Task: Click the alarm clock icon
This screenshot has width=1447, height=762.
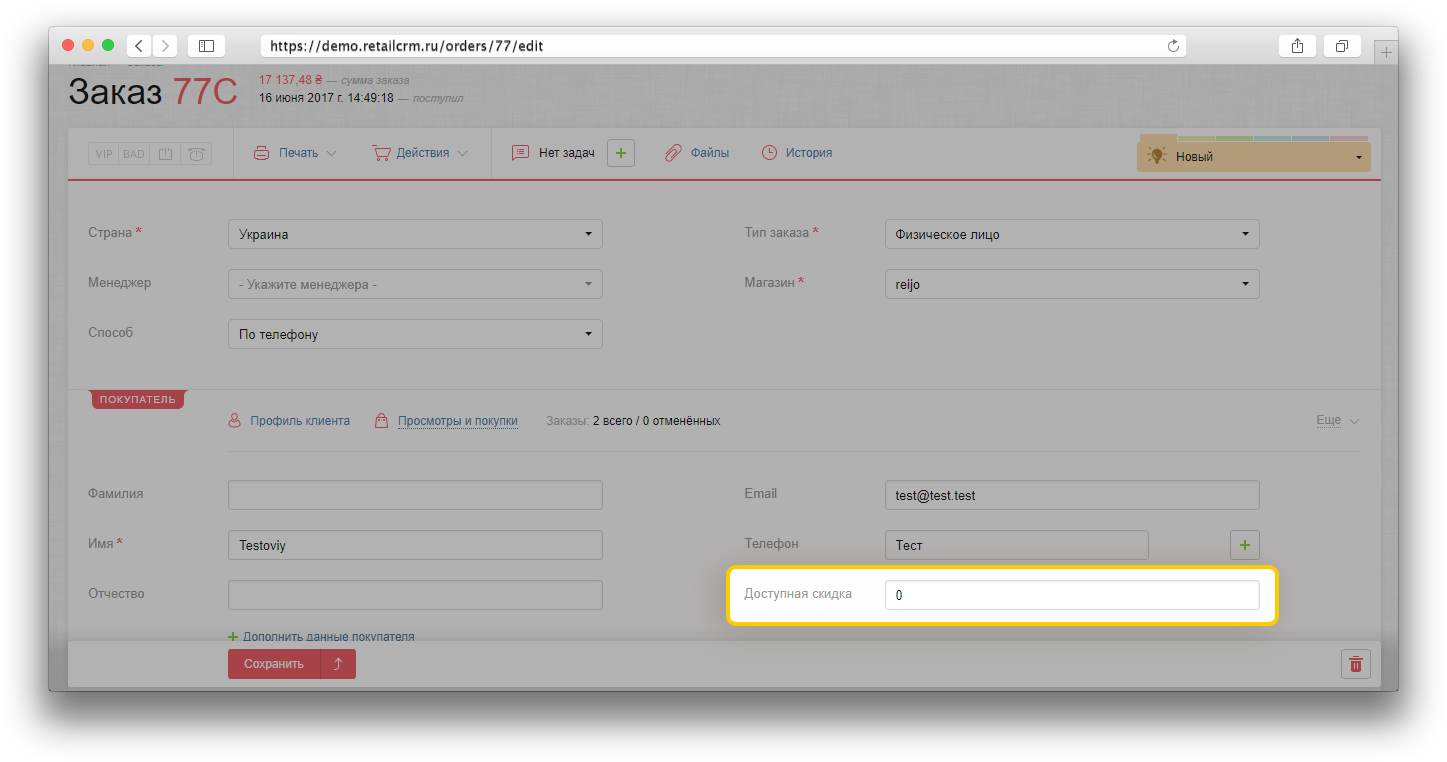Action: click(x=196, y=154)
